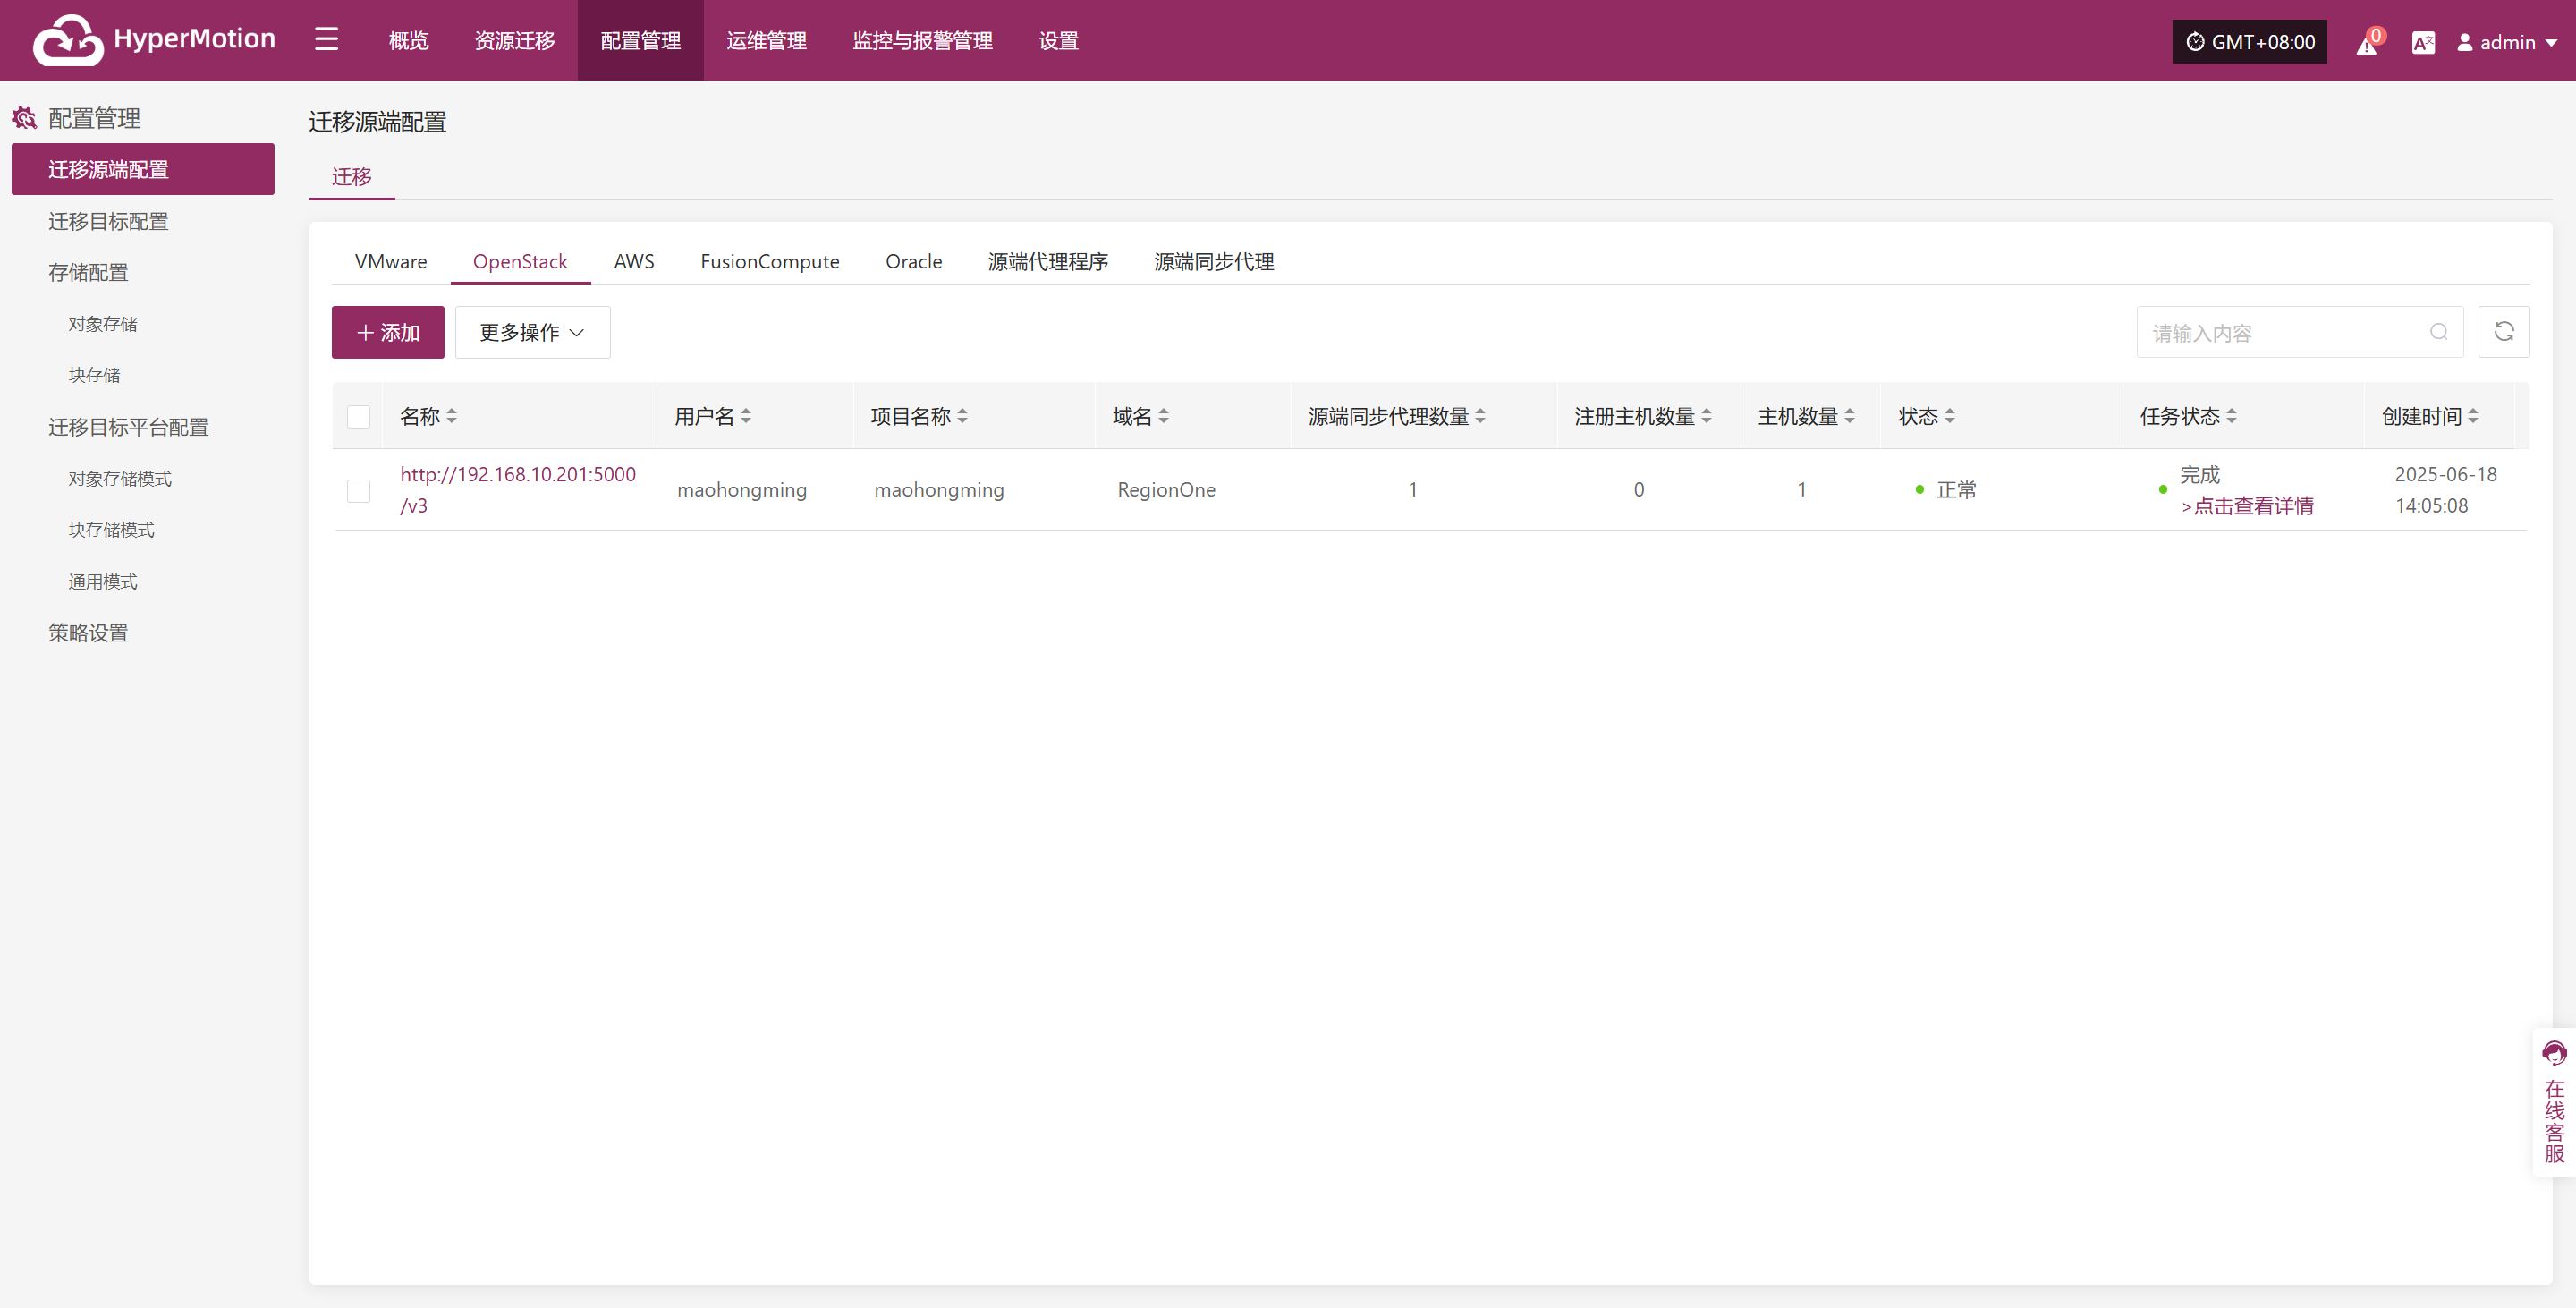The height and width of the screenshot is (1308, 2576).
Task: Sort by the 用户名 column arrows
Action: (x=746, y=416)
